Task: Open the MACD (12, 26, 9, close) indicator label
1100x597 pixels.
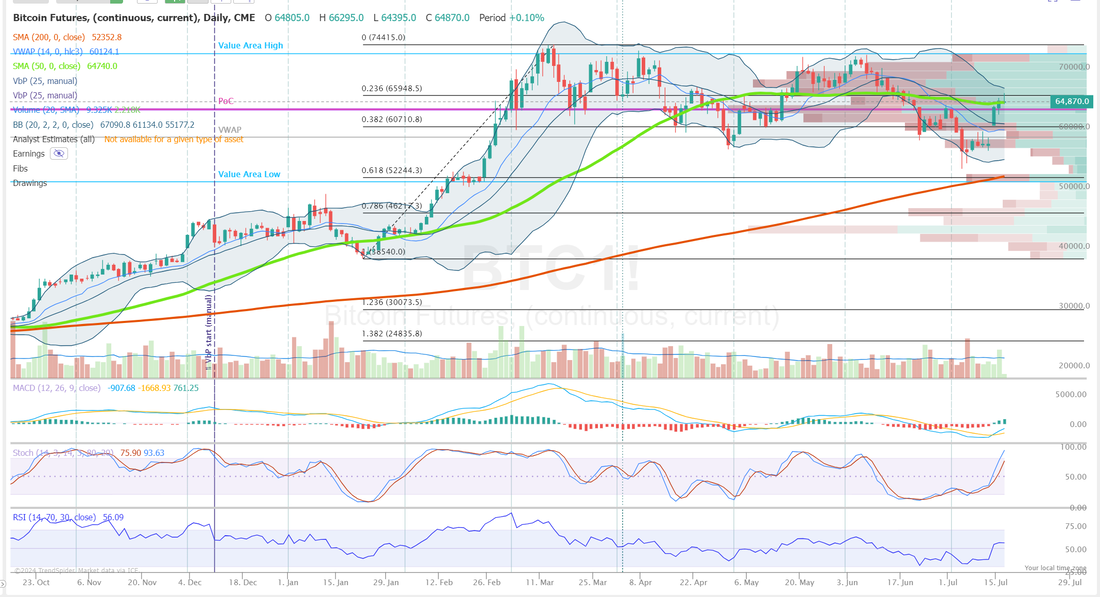Action: pos(56,388)
